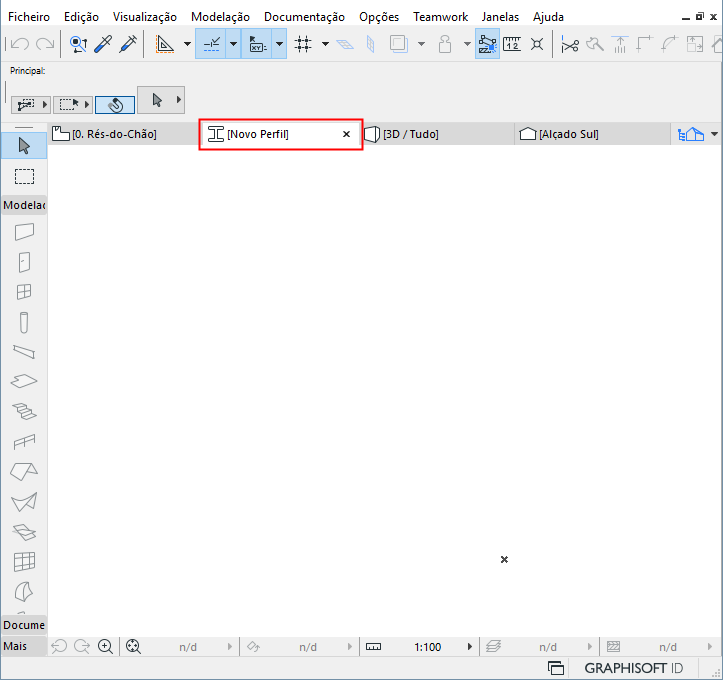This screenshot has width=723, height=680.
Task: Click the Fit in Window zoom icon
Action: pyautogui.click(x=133, y=646)
